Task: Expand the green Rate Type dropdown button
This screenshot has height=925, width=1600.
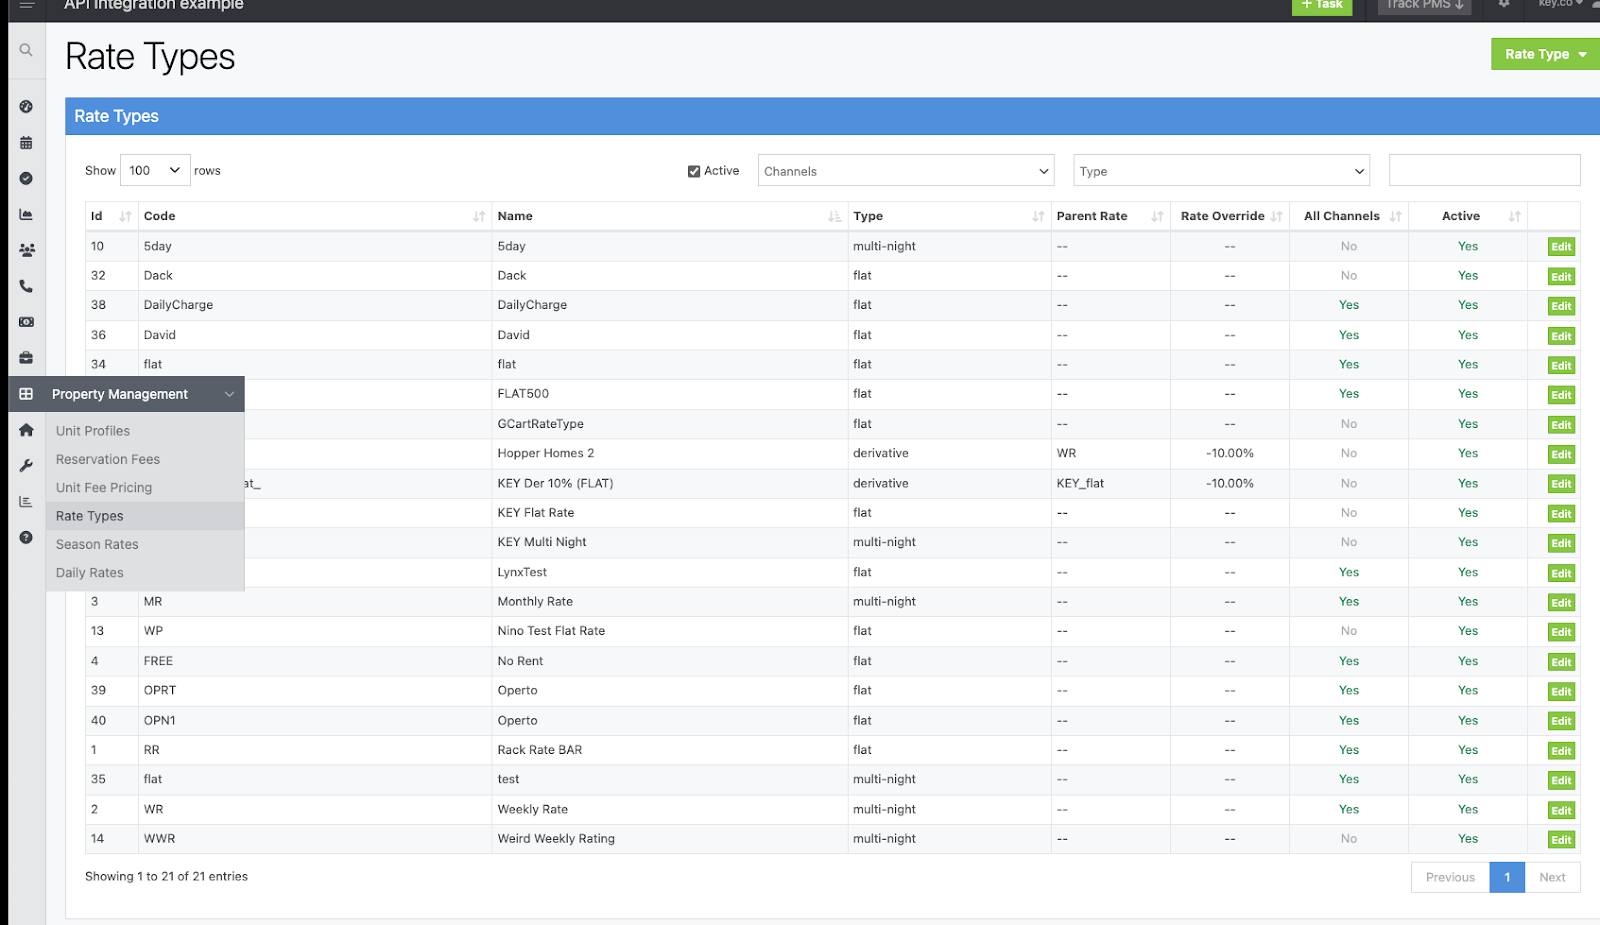Action: click(x=1544, y=54)
